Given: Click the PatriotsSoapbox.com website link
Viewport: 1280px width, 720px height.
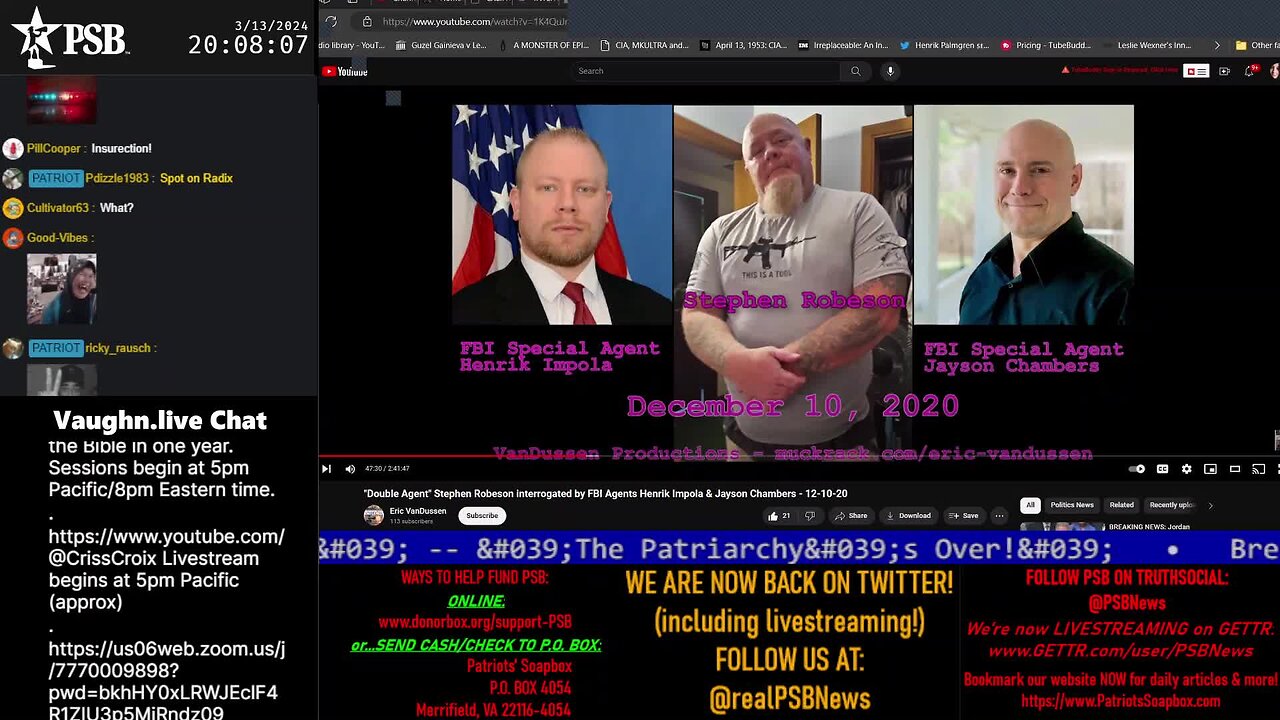Looking at the screenshot, I should tap(1121, 701).
